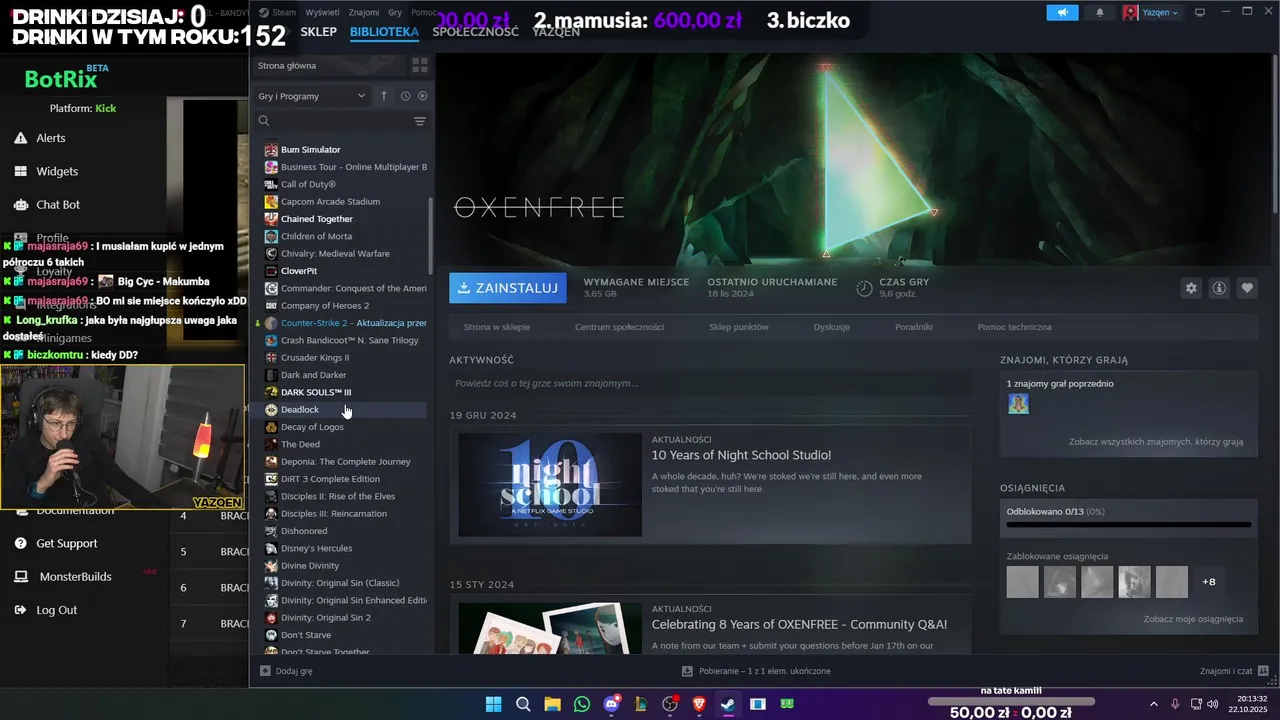Open advanced library filters icon
This screenshot has height=720, width=1280.
420,121
